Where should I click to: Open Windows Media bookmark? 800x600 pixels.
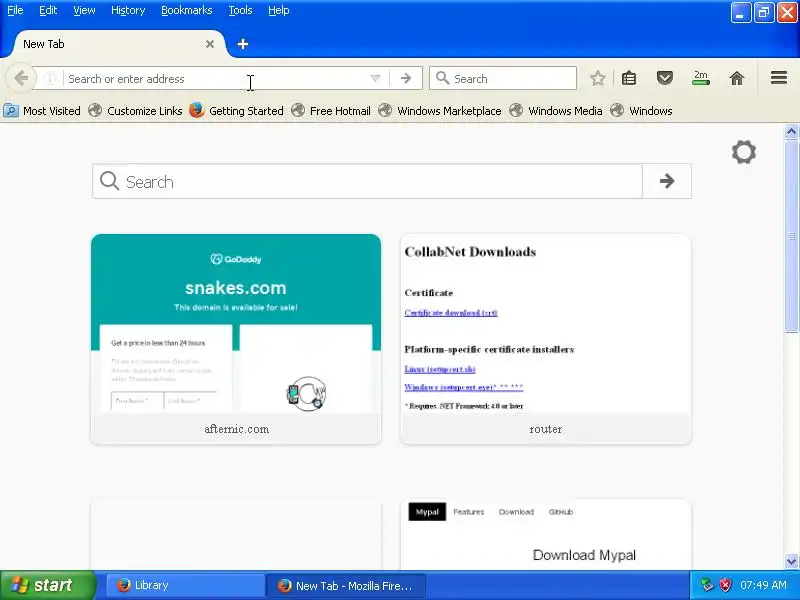556,111
